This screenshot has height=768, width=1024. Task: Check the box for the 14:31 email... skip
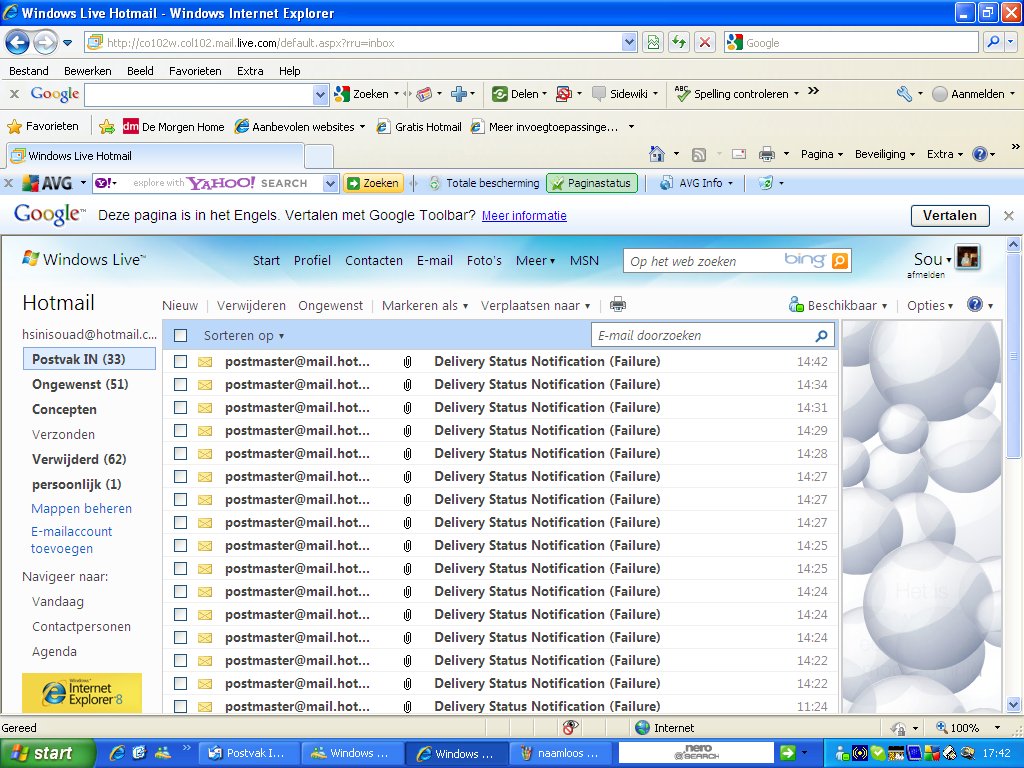coord(181,408)
